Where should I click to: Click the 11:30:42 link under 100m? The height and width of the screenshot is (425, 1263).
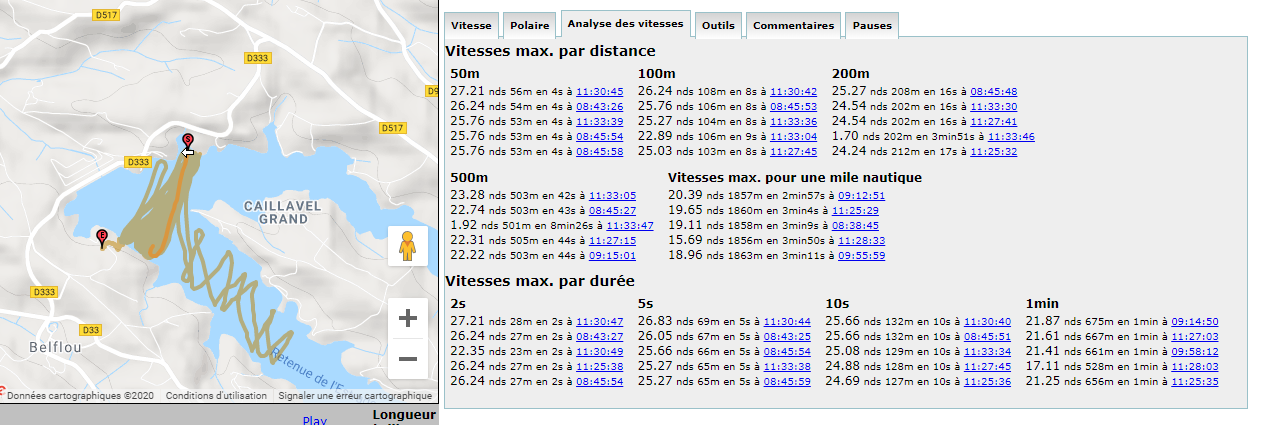(x=793, y=92)
